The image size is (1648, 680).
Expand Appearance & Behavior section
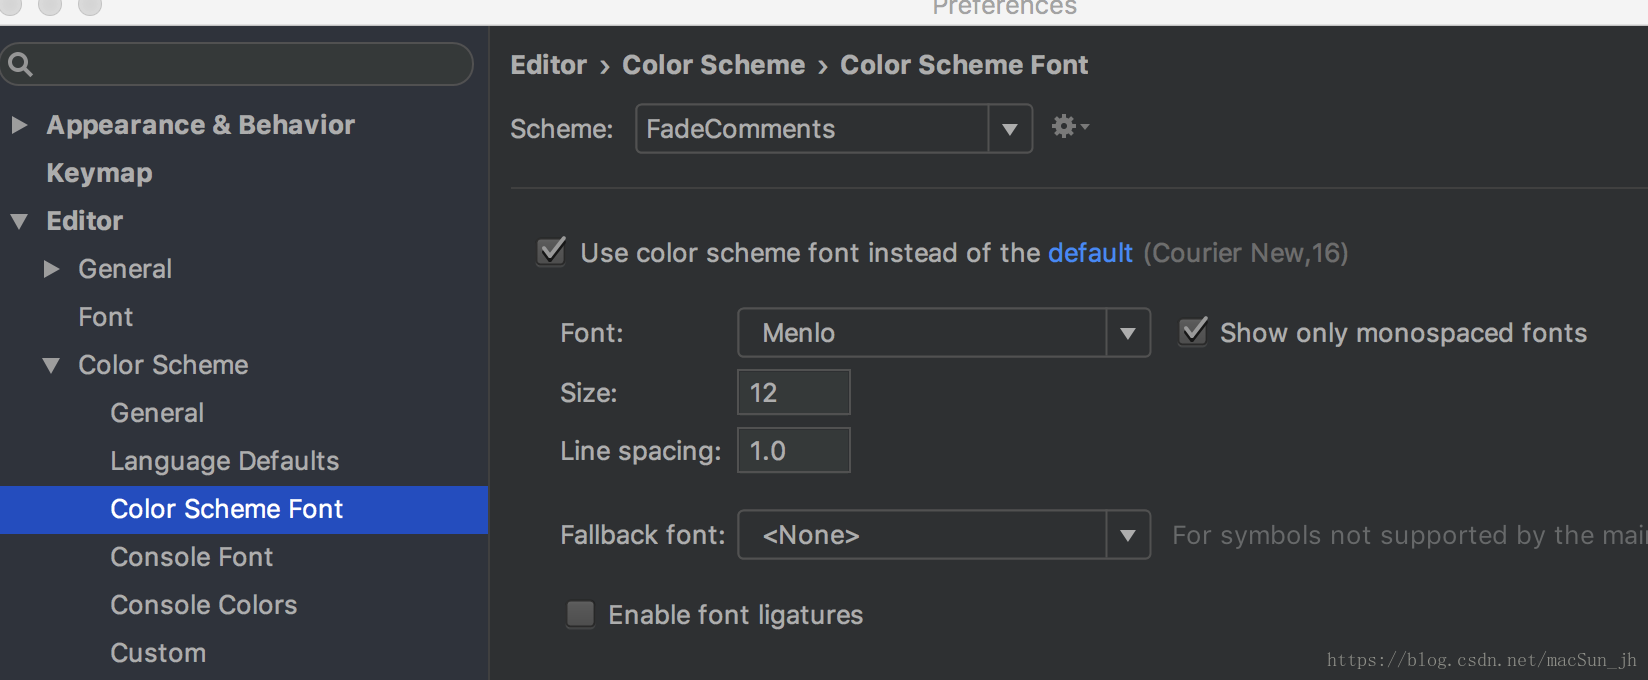(x=19, y=125)
